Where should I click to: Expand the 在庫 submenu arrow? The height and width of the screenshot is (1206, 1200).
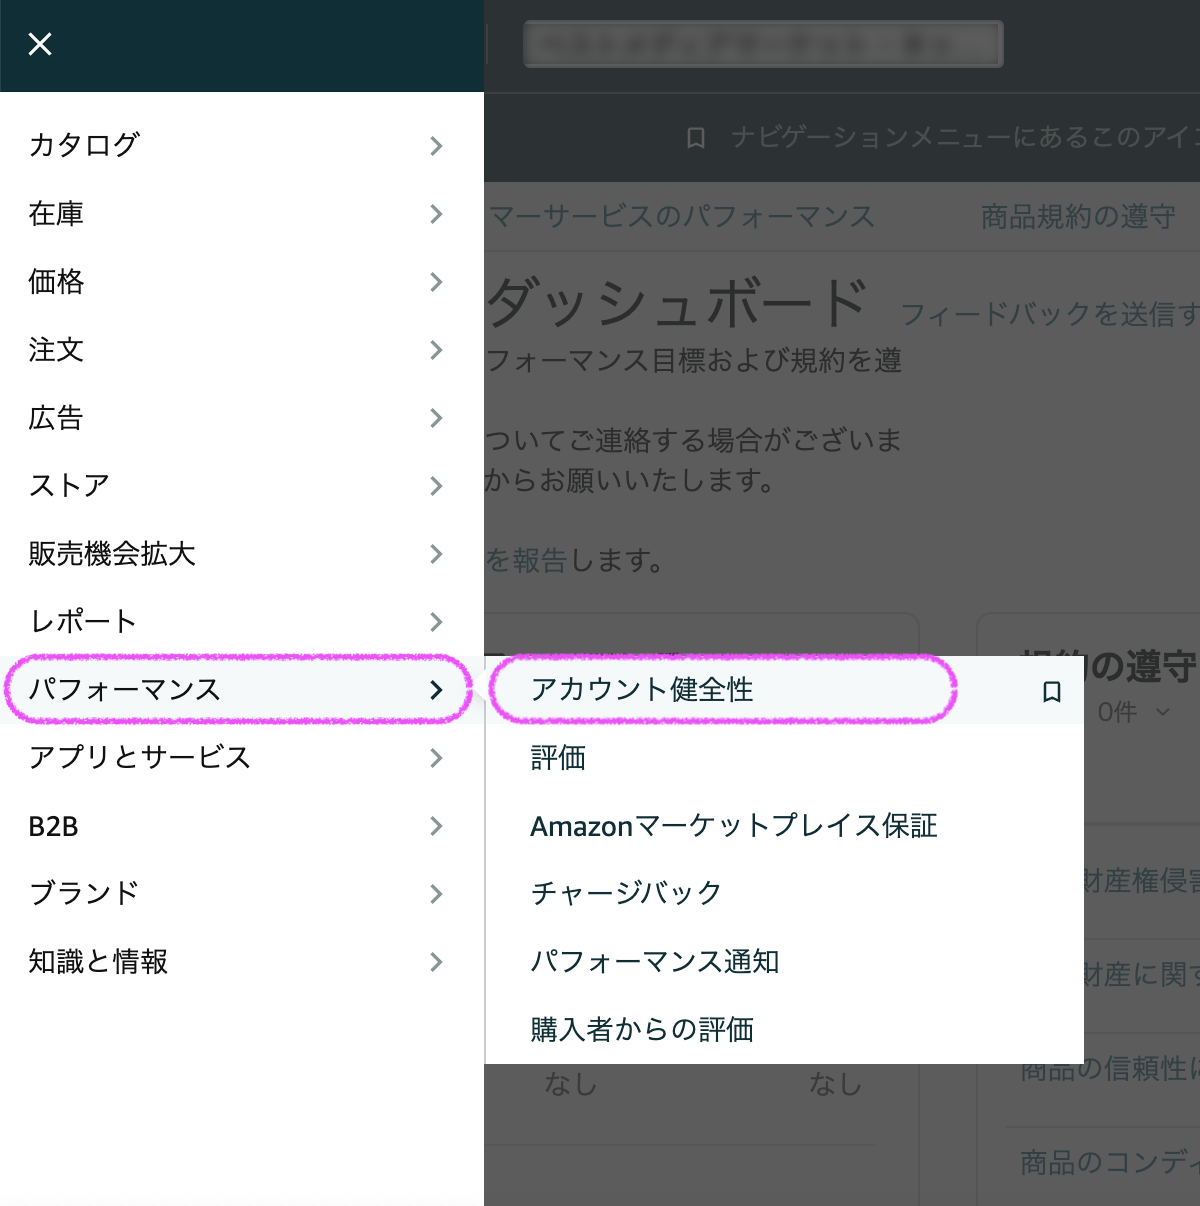436,214
